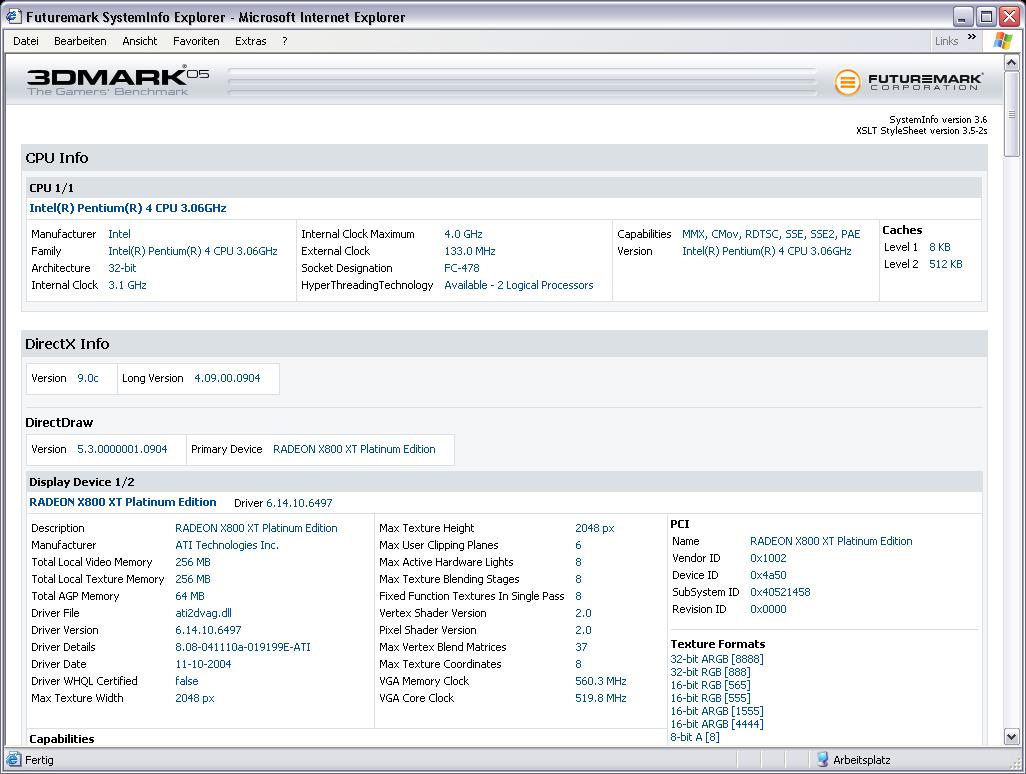The image size is (1026, 774).
Task: Select the Internal Clock value 3.1 GHz
Action: (128, 285)
